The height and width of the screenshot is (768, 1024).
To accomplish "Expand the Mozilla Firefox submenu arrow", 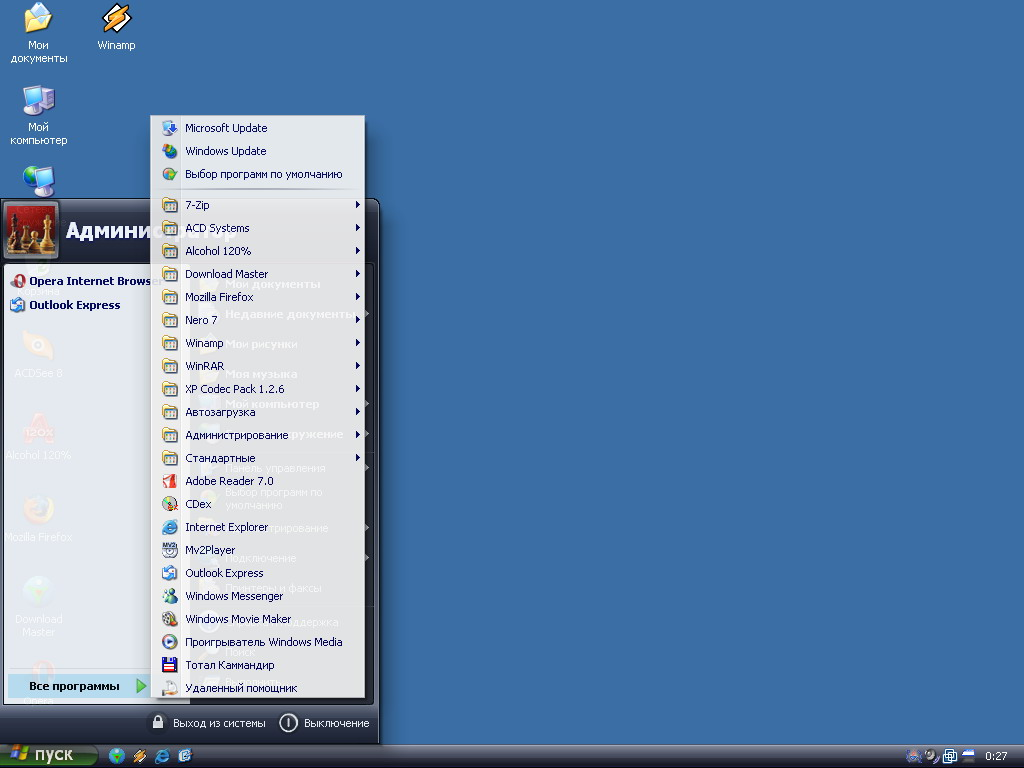I will [358, 297].
